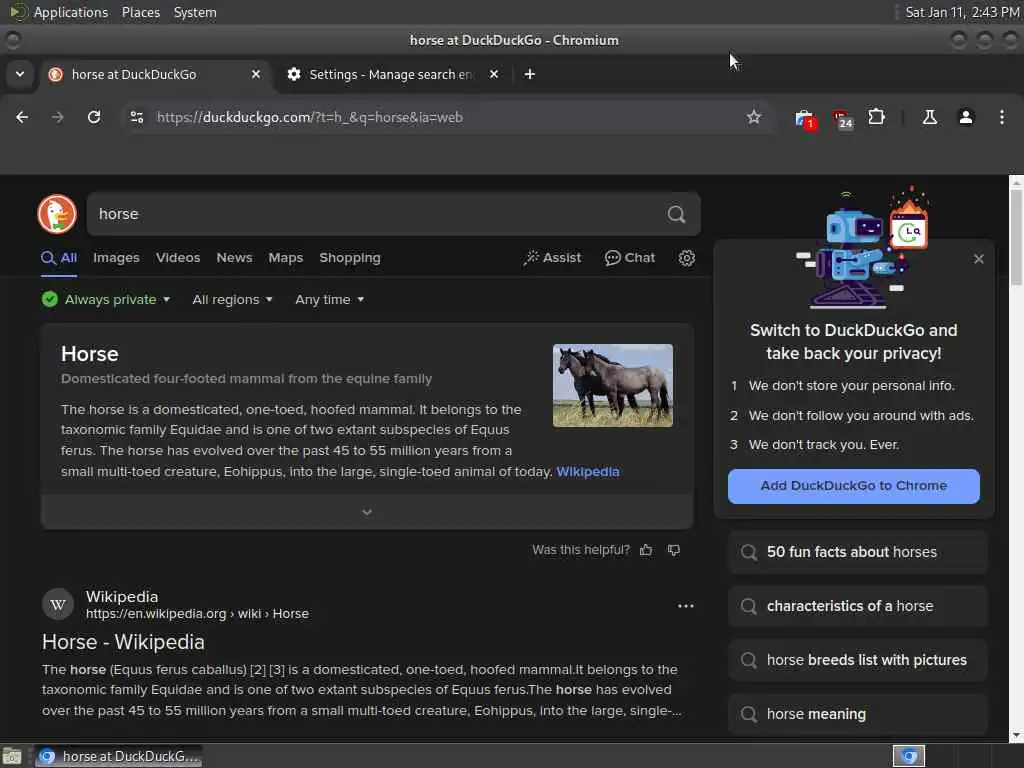1024x768 pixels.
Task: Open DuckDuckGo search settings gear
Action: click(686, 258)
